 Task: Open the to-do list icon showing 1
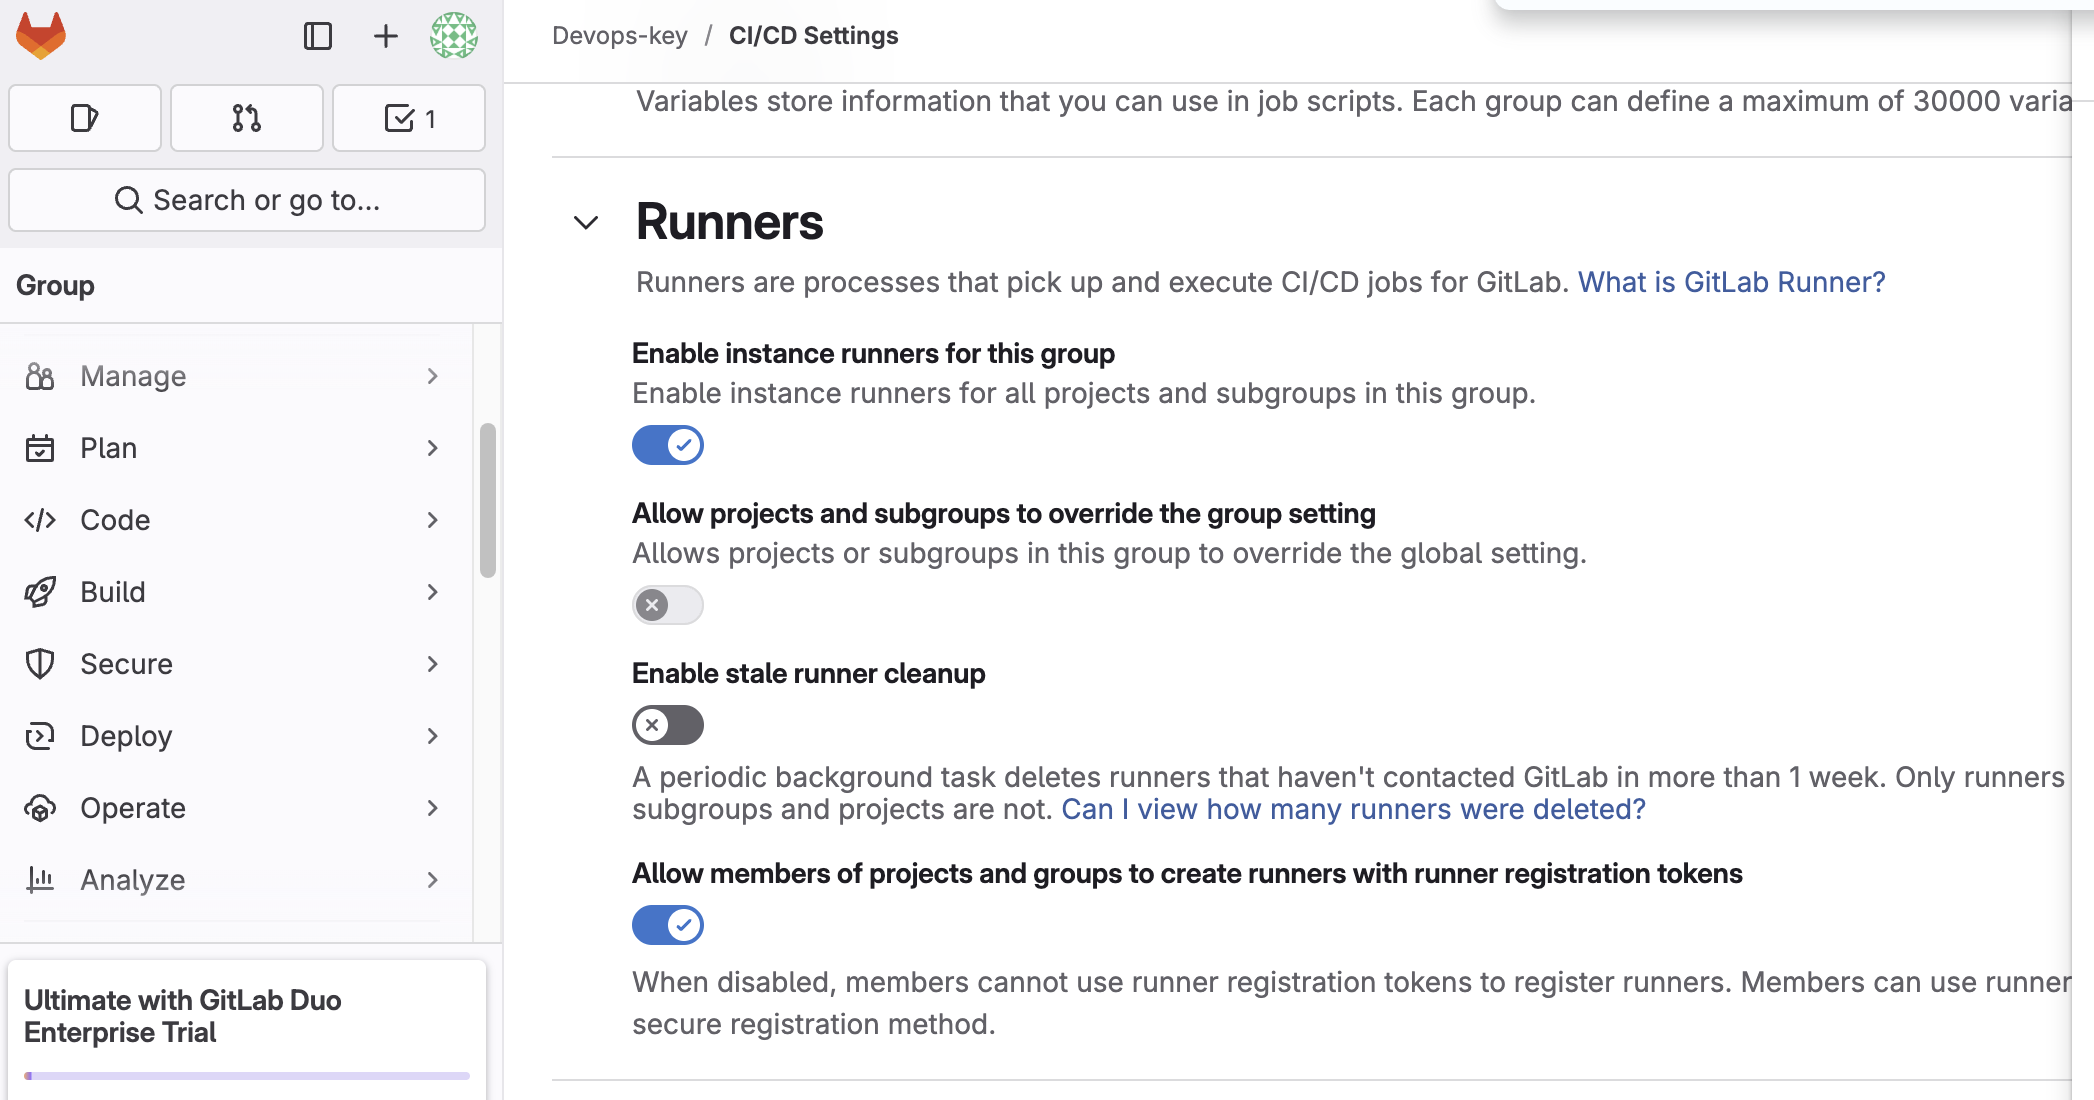pos(408,118)
